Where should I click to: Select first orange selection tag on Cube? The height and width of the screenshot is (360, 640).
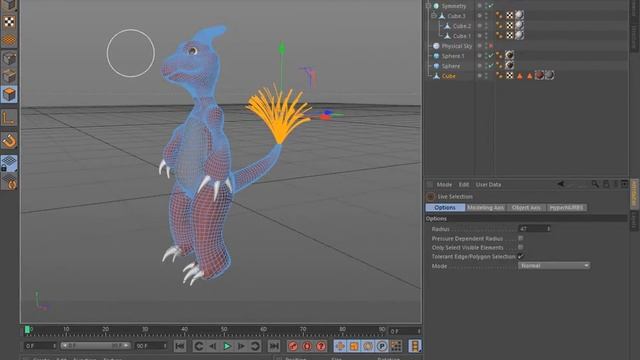click(520, 76)
